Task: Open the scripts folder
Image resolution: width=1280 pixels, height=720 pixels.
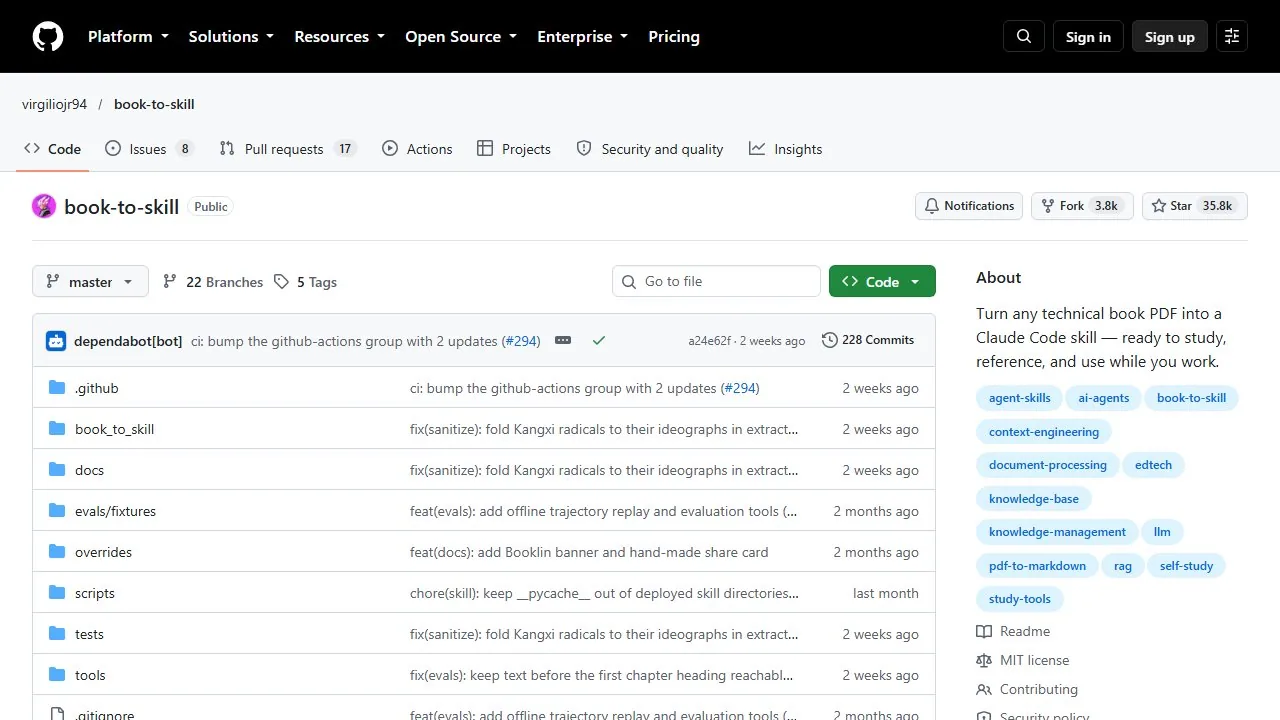Action: (x=95, y=593)
